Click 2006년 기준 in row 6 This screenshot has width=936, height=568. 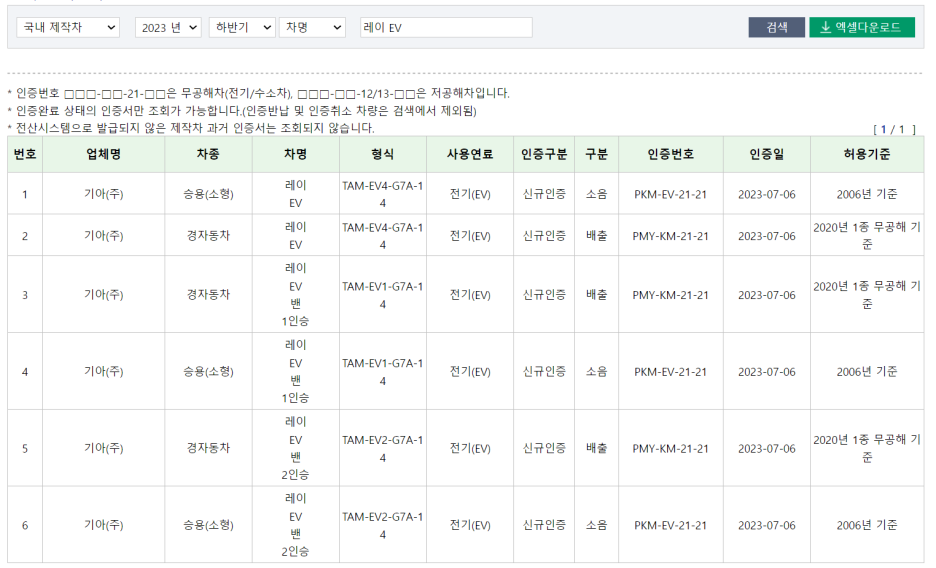(x=867, y=525)
